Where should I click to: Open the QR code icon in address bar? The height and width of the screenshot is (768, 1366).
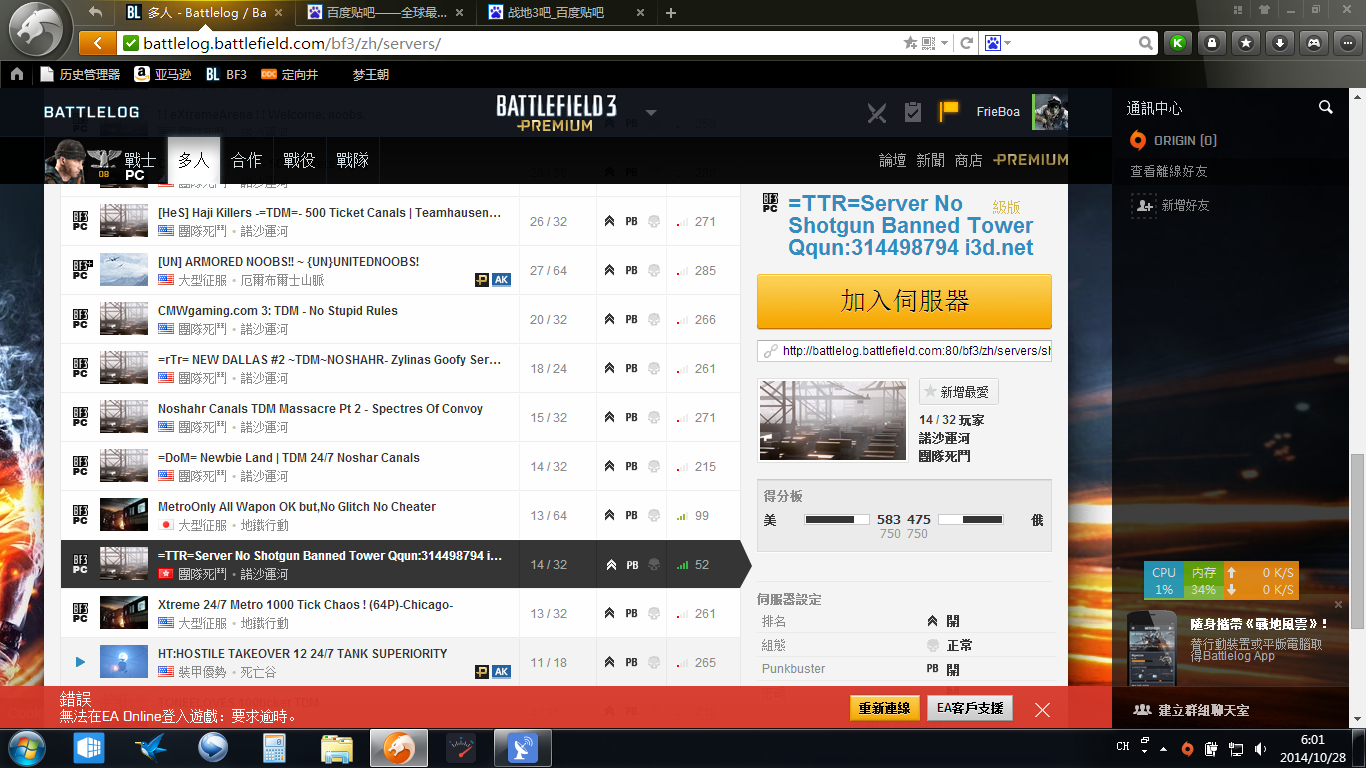coord(927,43)
